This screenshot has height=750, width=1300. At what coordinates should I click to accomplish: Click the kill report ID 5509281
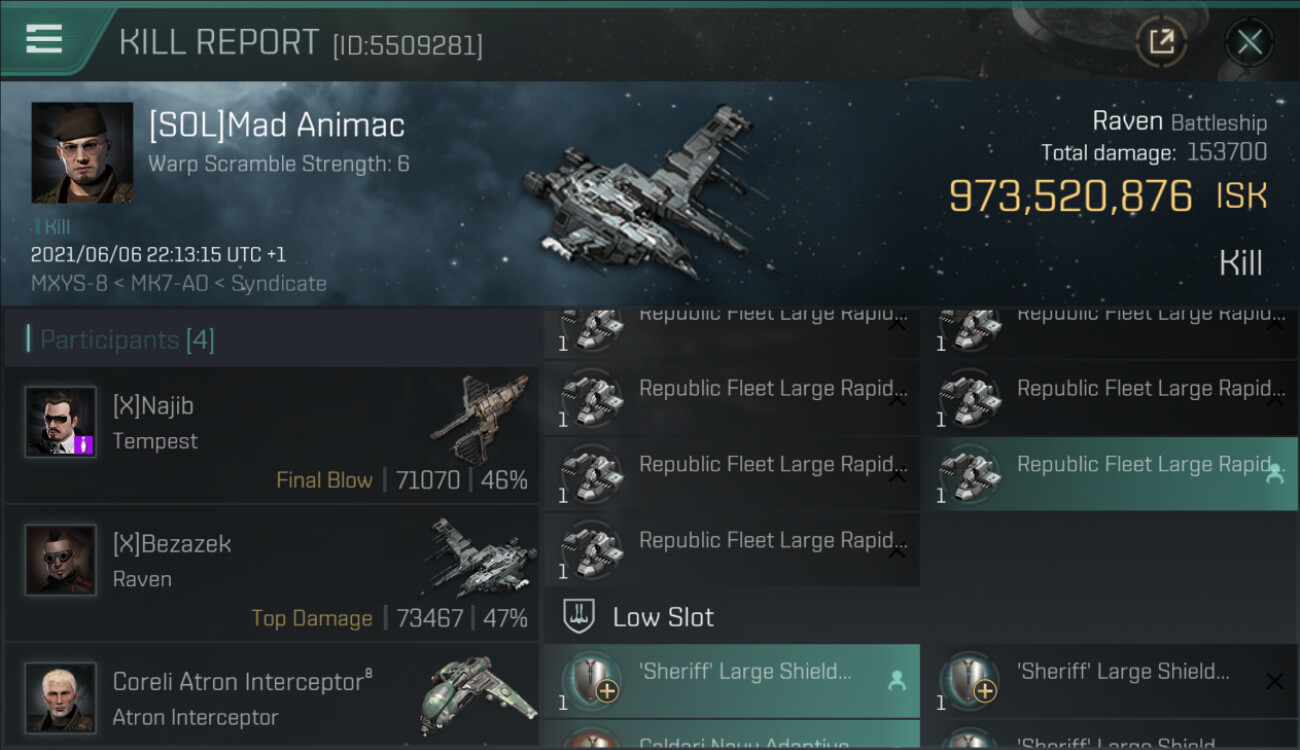(407, 45)
